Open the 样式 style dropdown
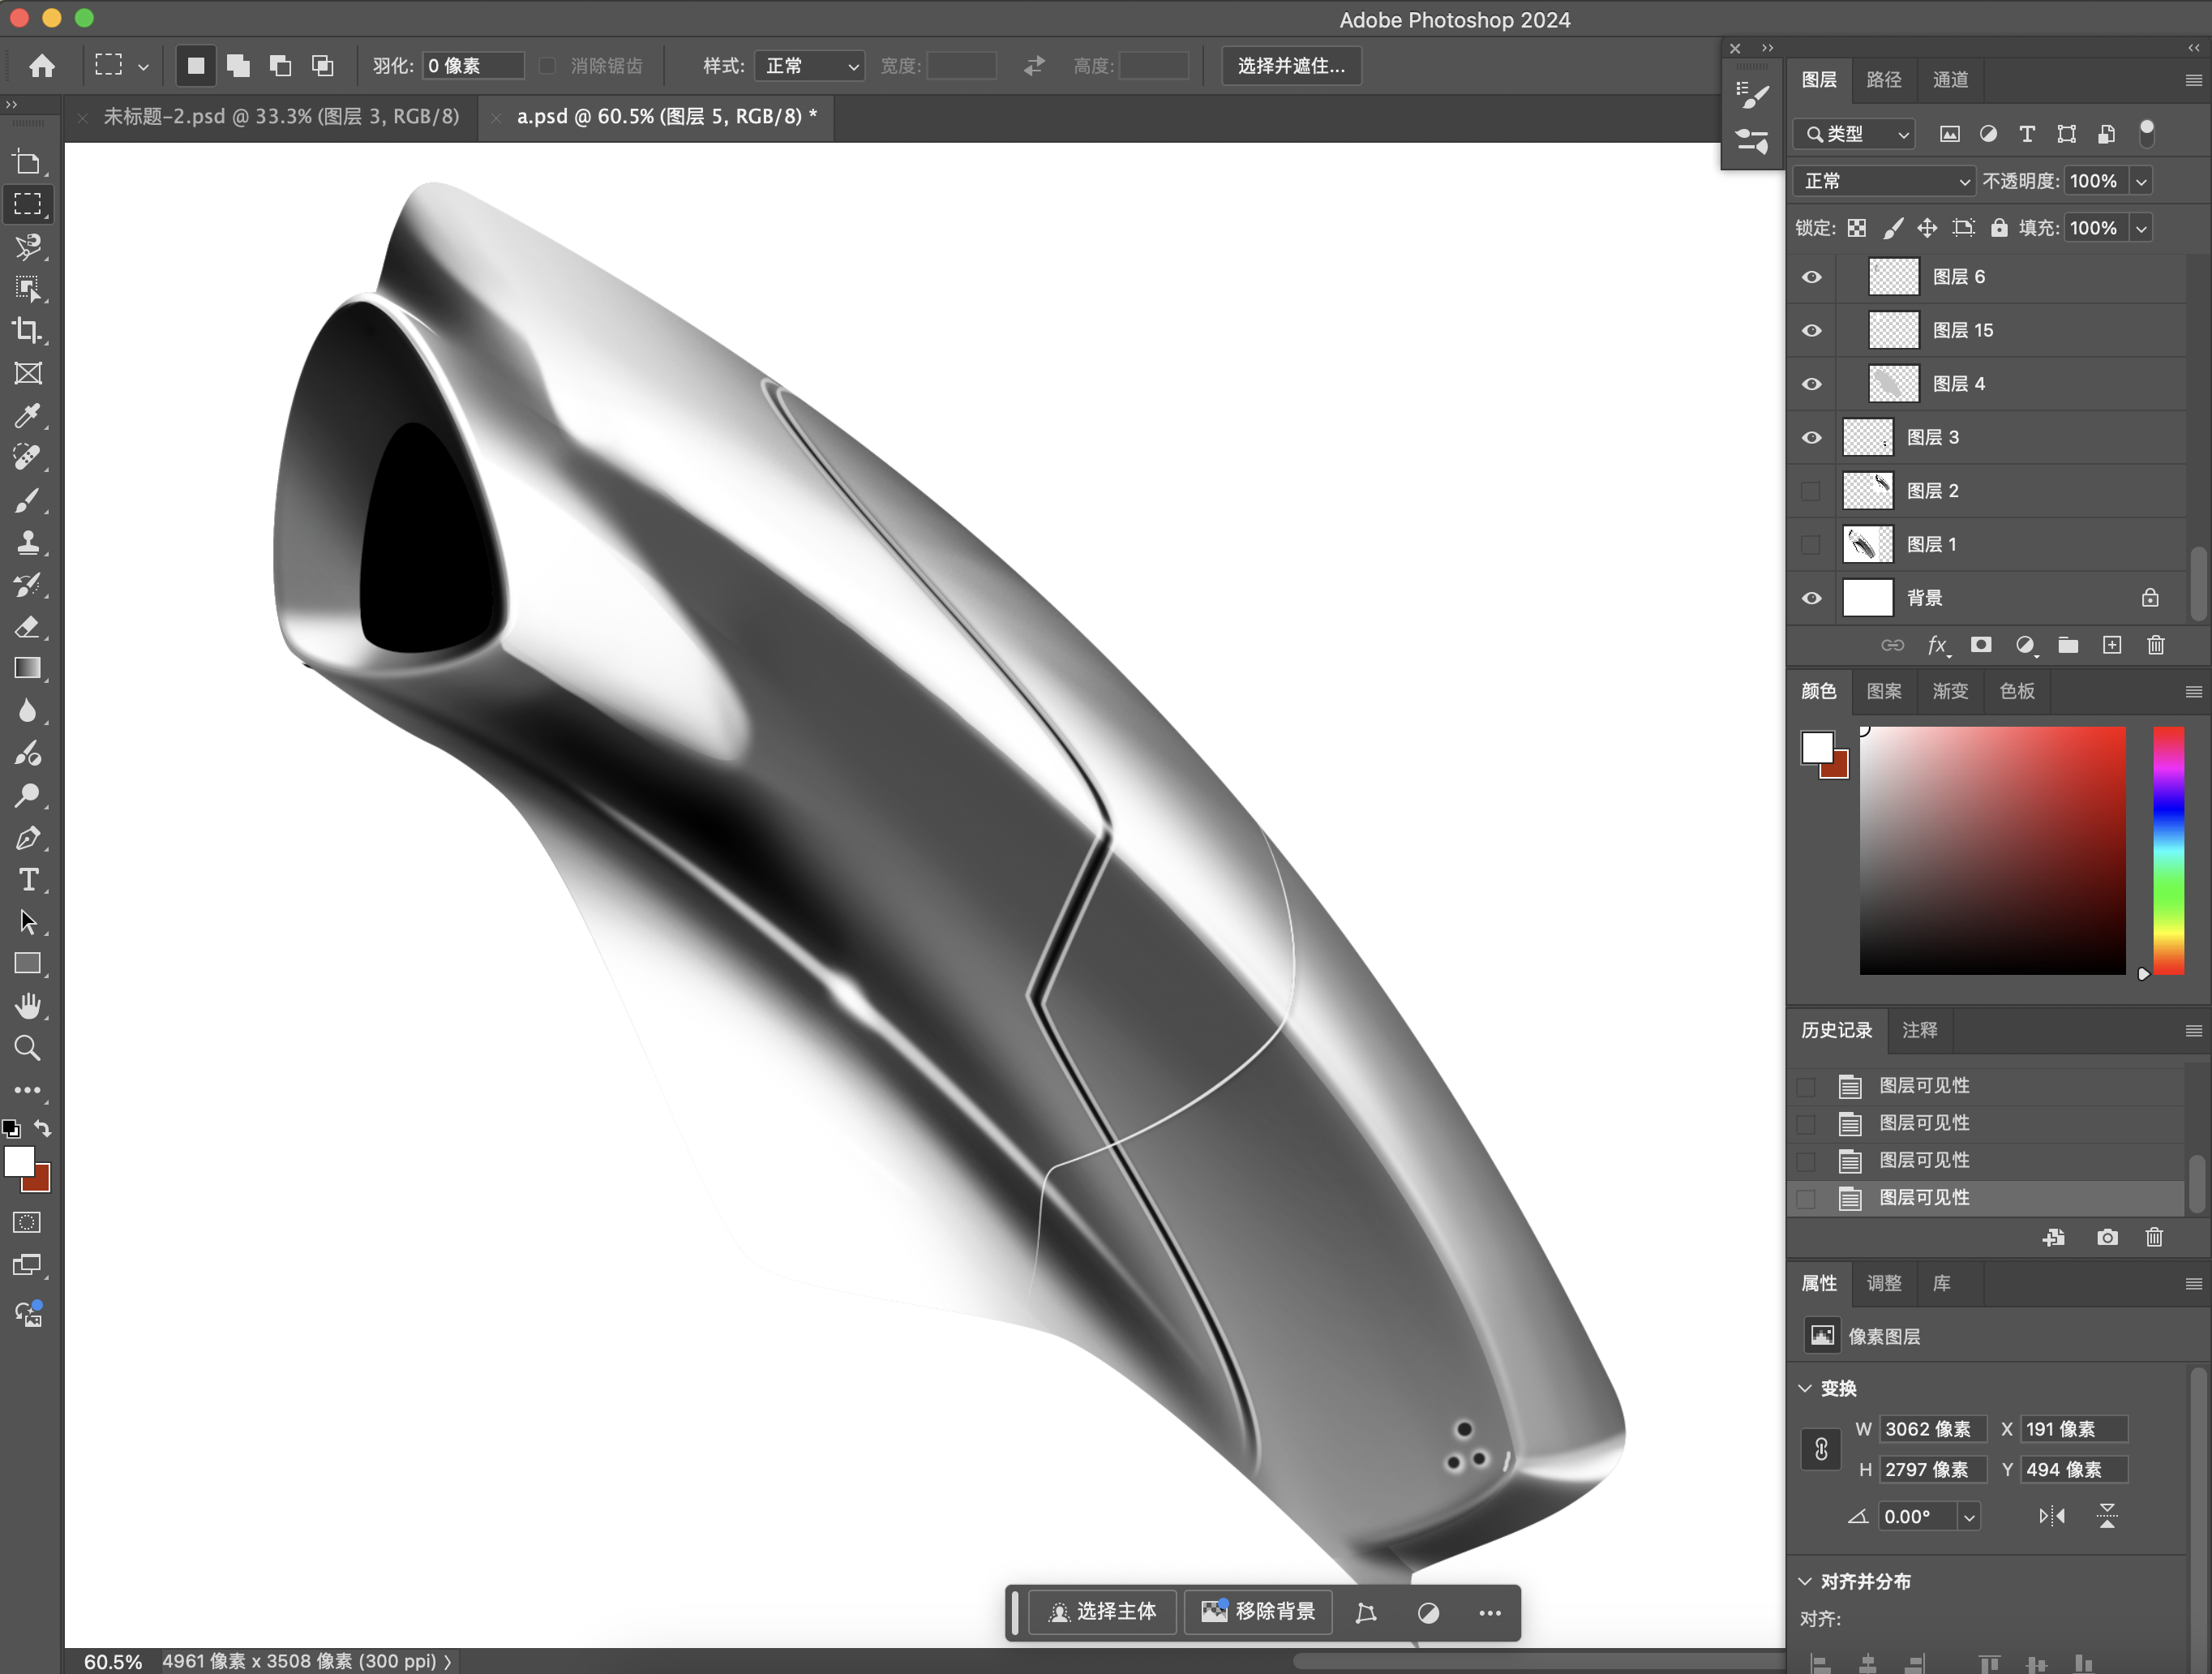The image size is (2212, 1674). 809,66
